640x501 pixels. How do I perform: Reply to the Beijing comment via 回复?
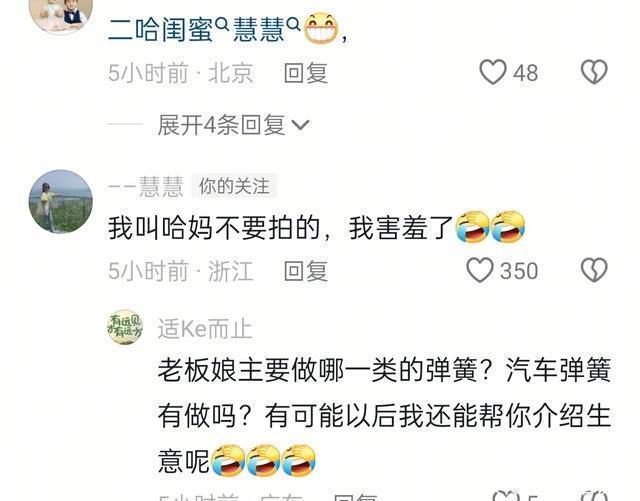click(306, 73)
